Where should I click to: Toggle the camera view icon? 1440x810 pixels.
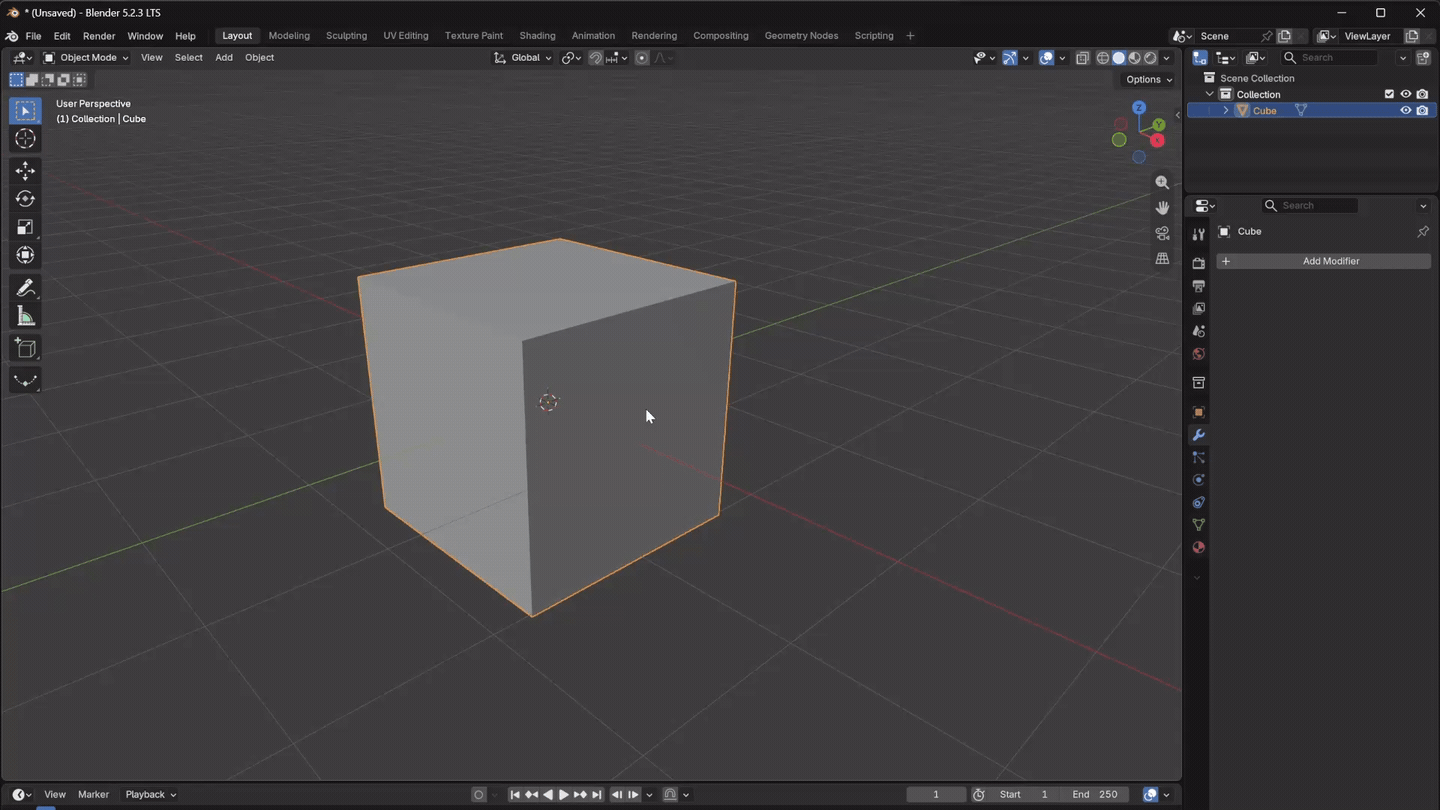click(x=1162, y=233)
